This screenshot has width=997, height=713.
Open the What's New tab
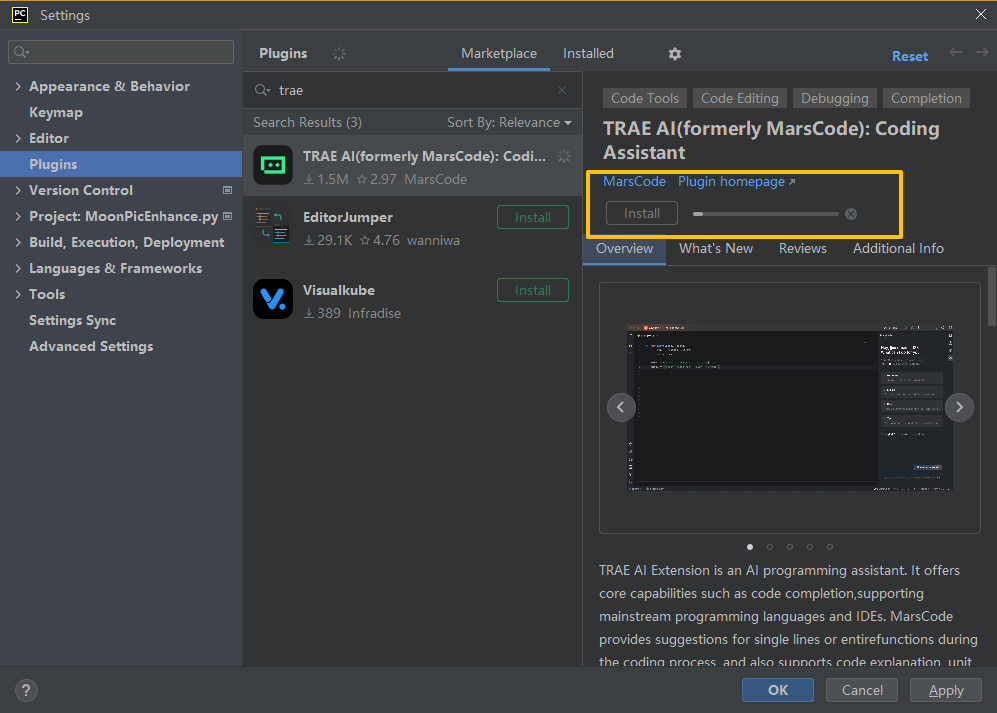click(716, 249)
